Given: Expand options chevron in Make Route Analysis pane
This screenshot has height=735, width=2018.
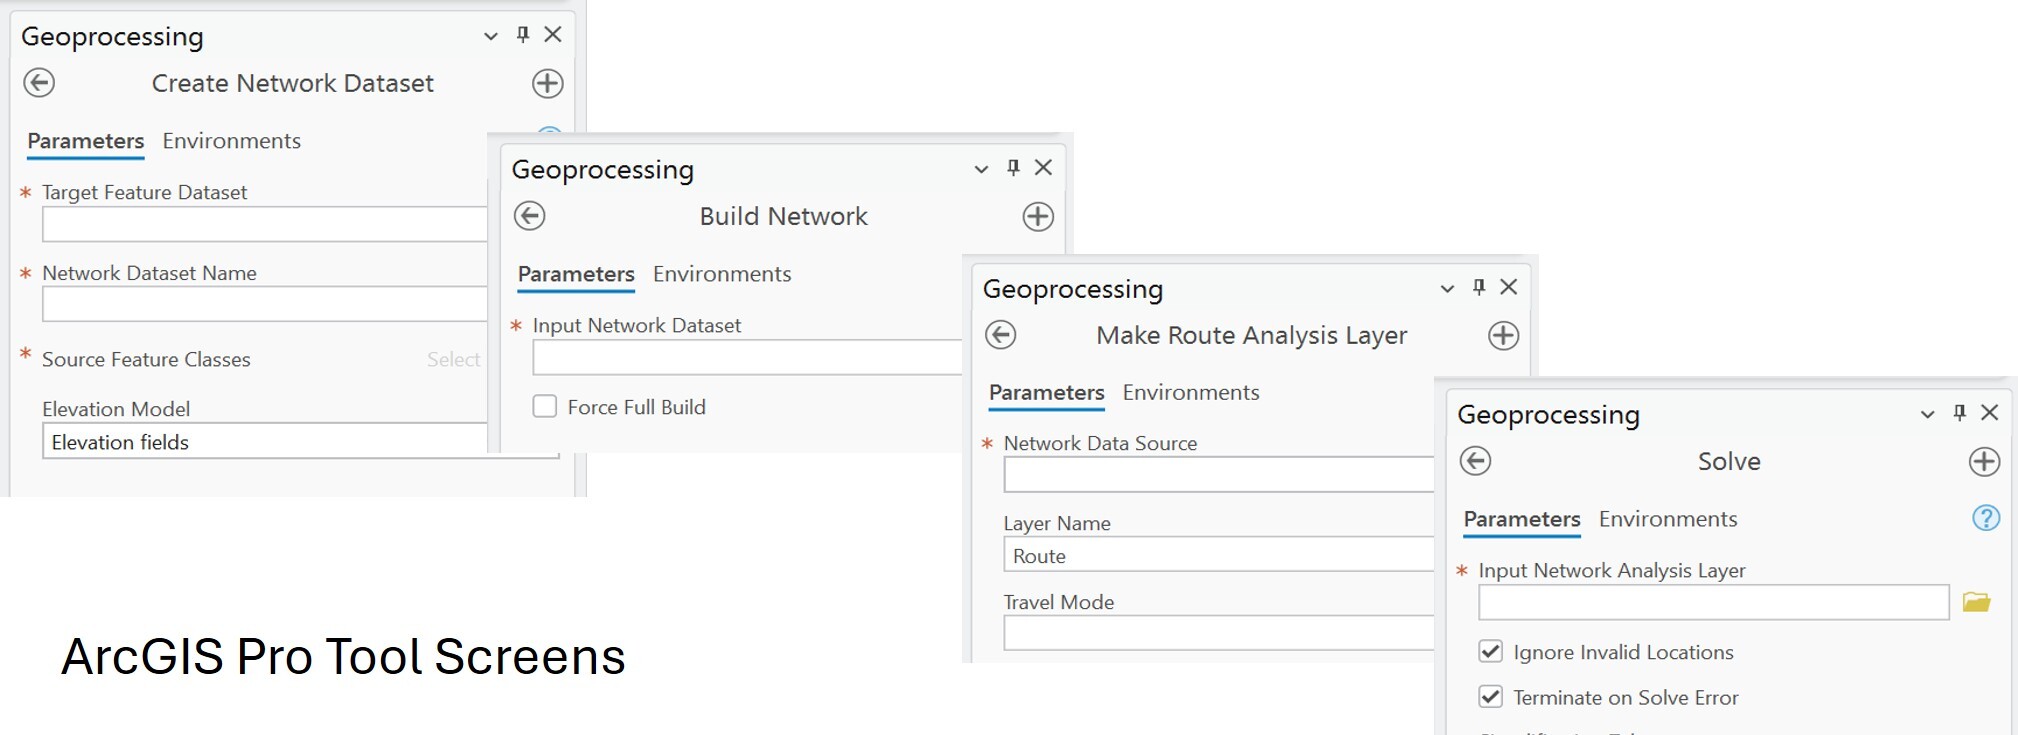Looking at the screenshot, I should coord(1446,289).
